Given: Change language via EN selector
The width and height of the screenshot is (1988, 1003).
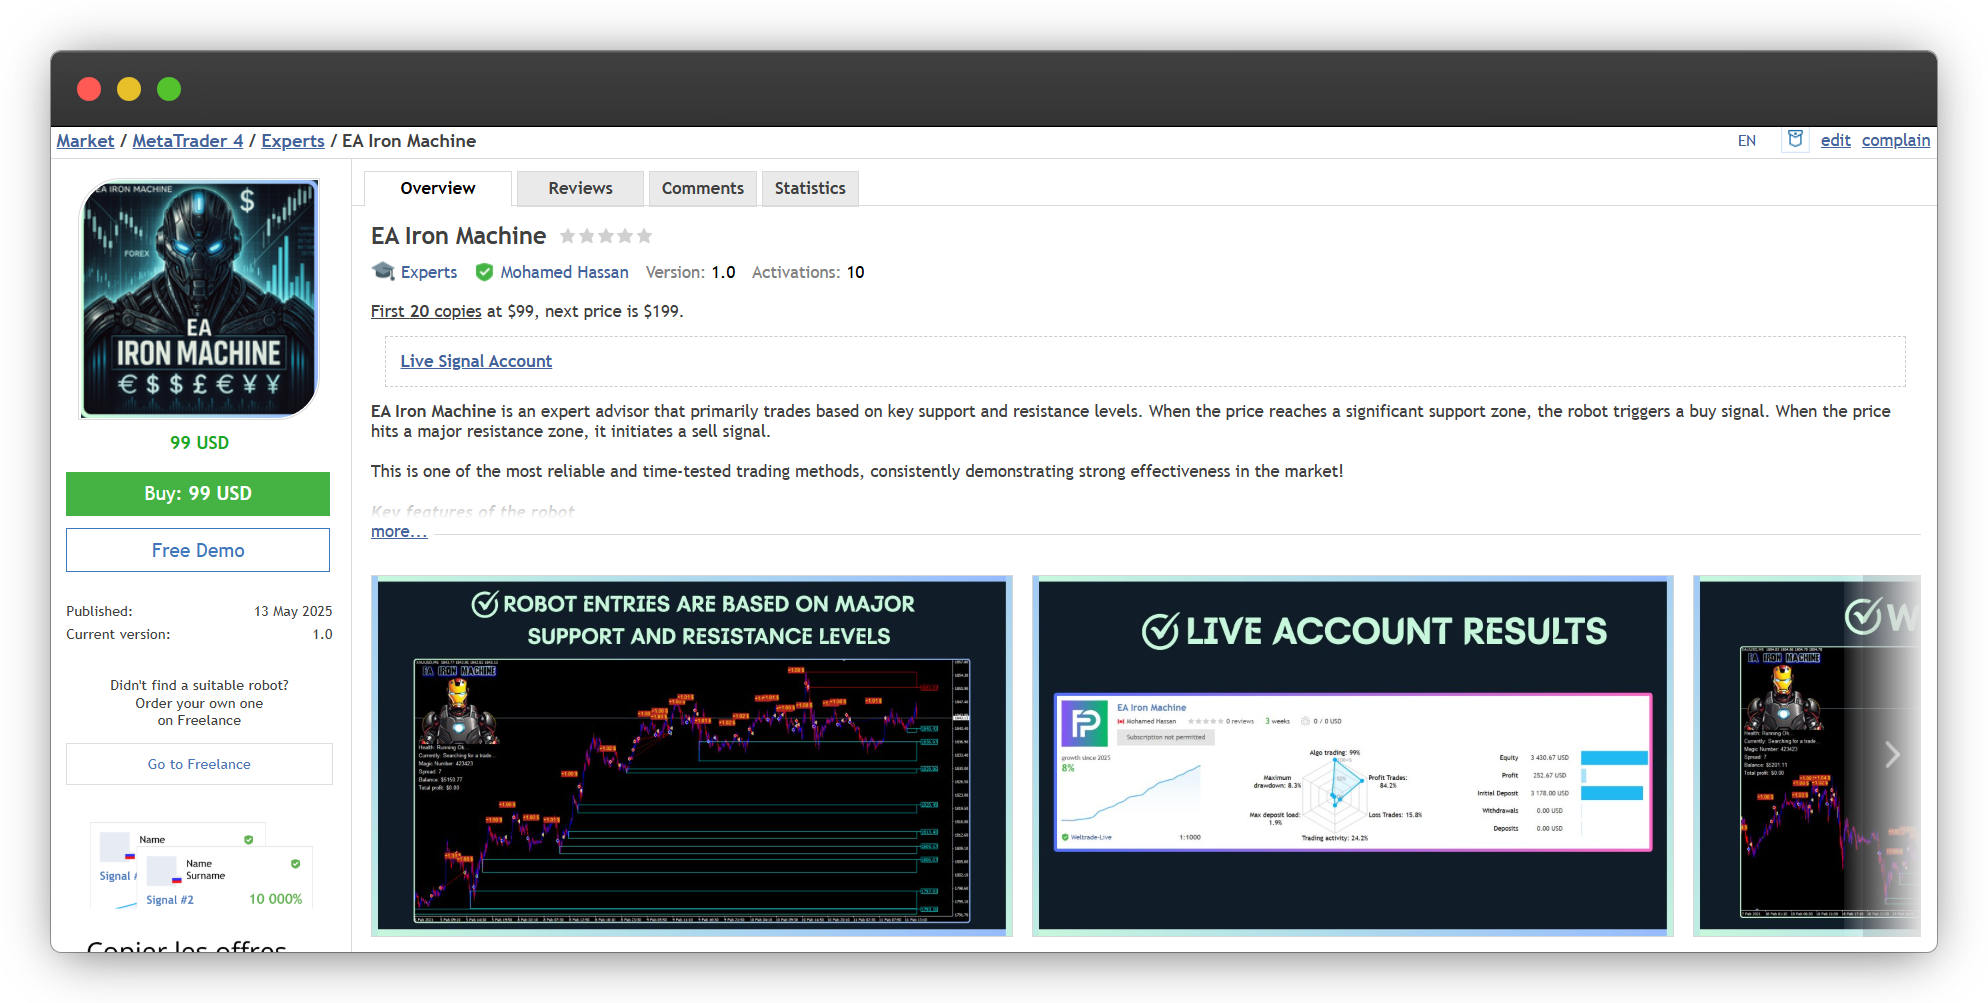Looking at the screenshot, I should pos(1747,141).
